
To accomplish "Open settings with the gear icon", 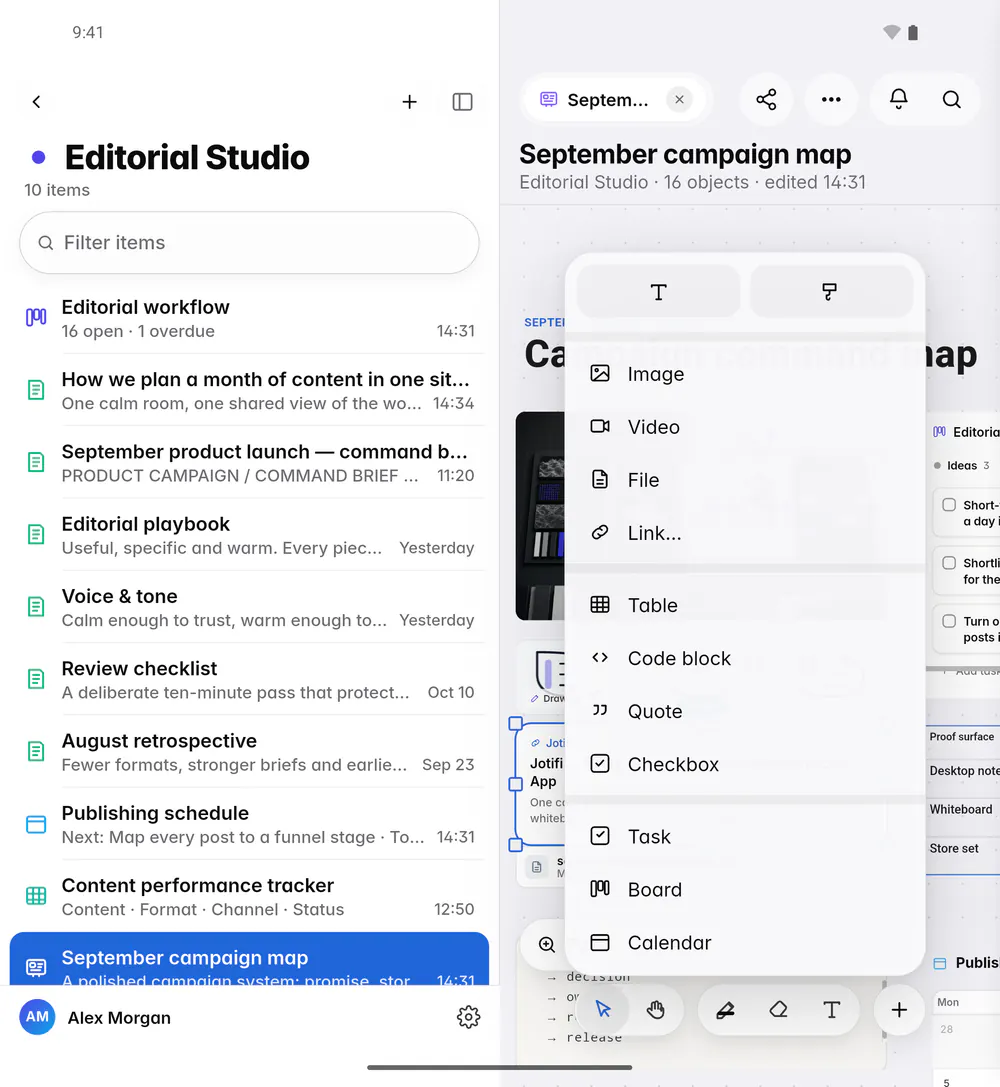I will coord(468,1017).
